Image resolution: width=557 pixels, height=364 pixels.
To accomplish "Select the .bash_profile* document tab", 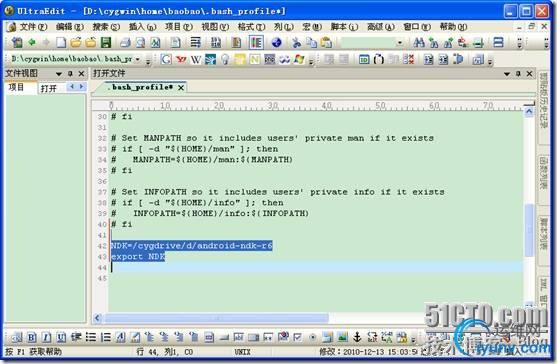I will pyautogui.click(x=140, y=87).
